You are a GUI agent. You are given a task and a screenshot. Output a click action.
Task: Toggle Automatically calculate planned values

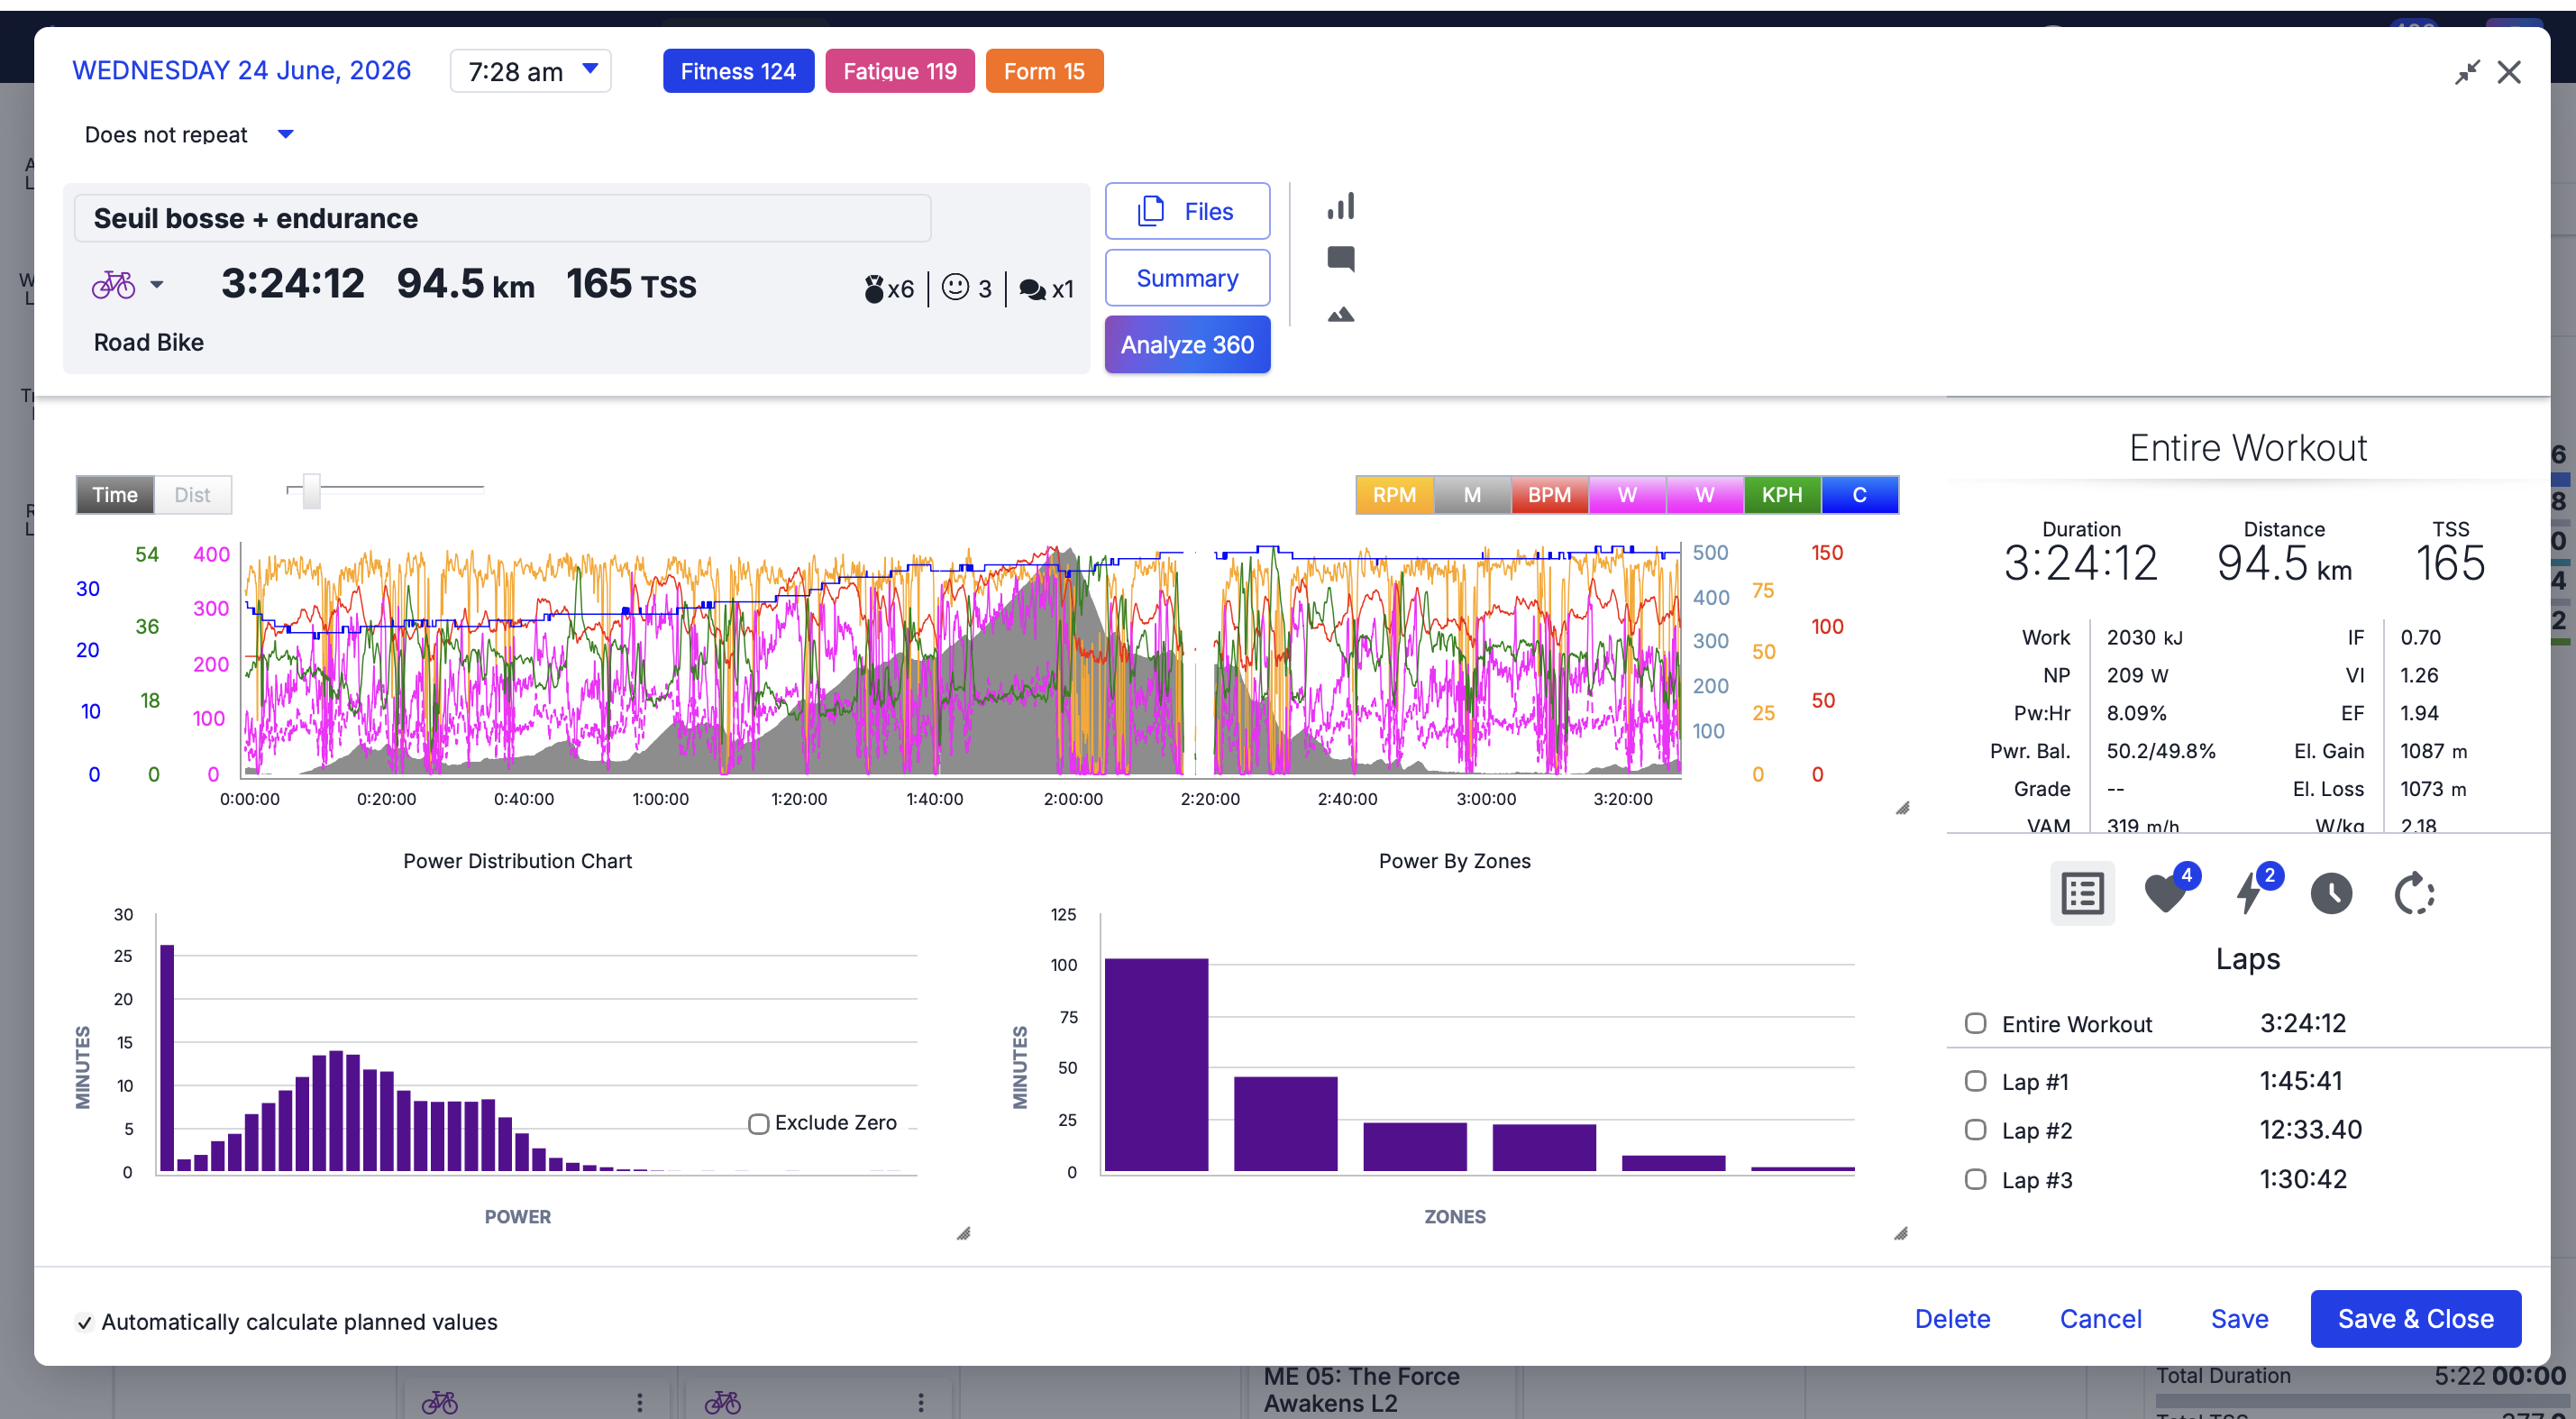pyautogui.click(x=85, y=1322)
